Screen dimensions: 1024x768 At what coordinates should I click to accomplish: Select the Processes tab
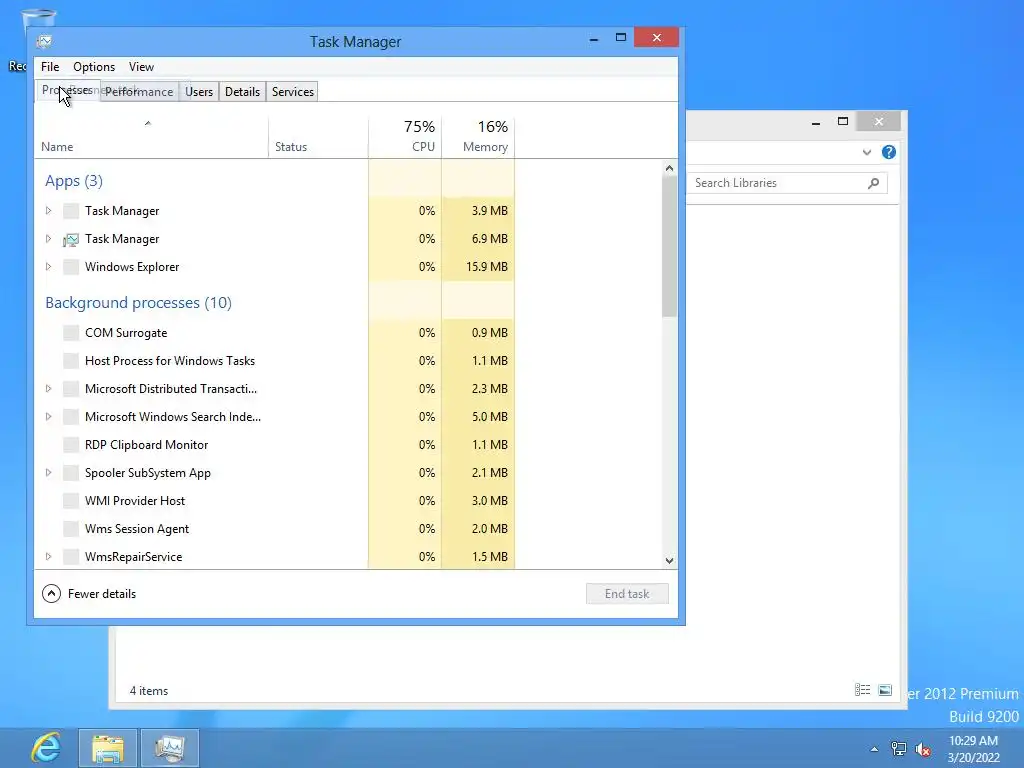pos(67,90)
